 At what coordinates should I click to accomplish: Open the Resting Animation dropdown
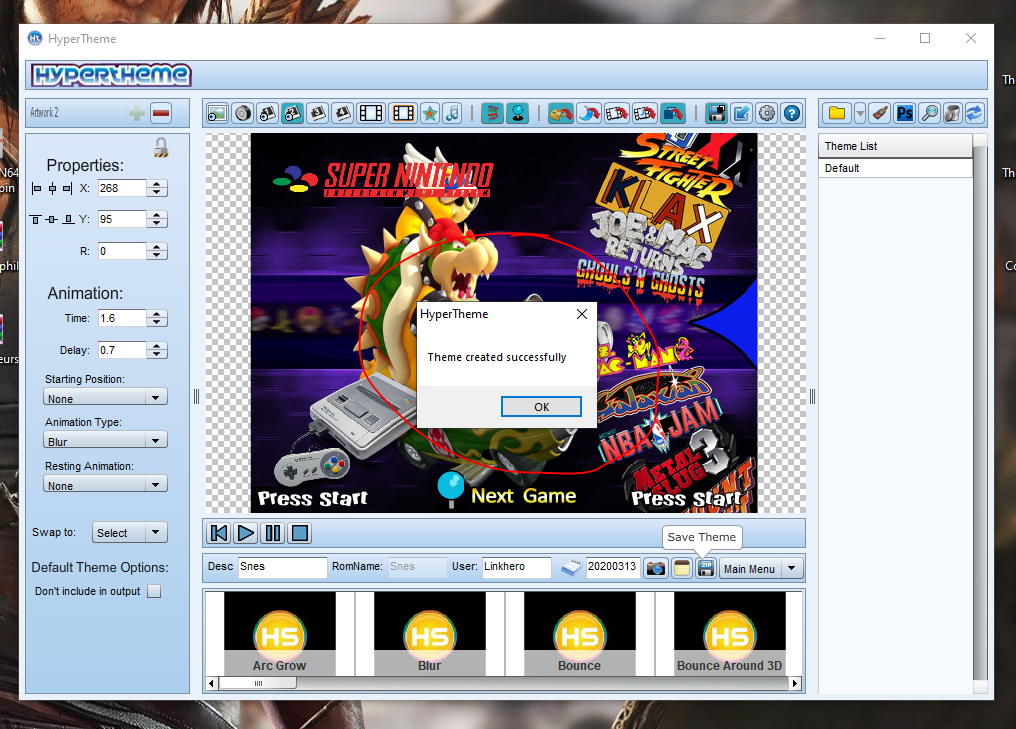(x=105, y=485)
